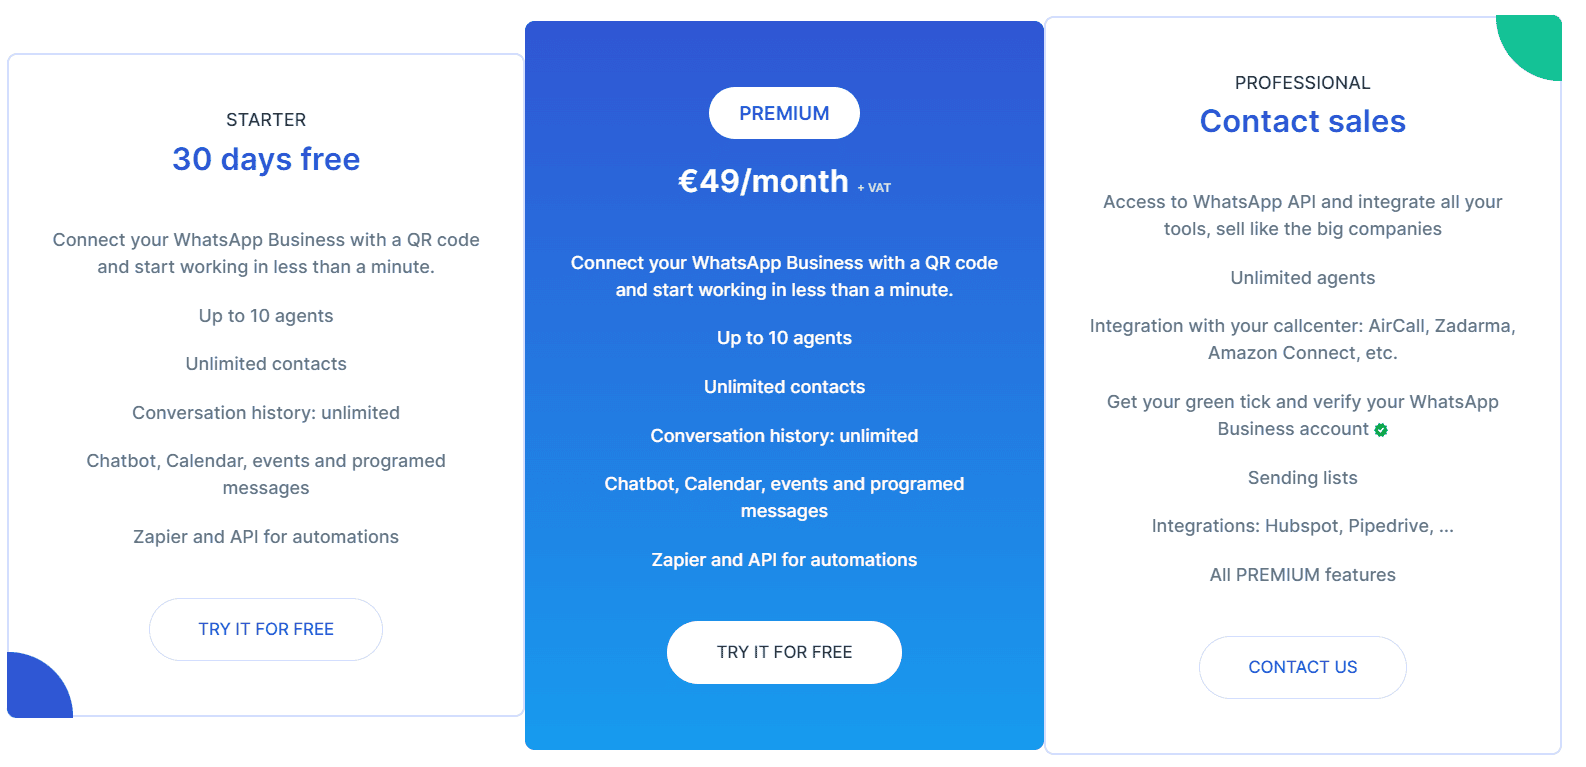
Task: Select Zapier and API for automations on Starter
Action: click(265, 536)
